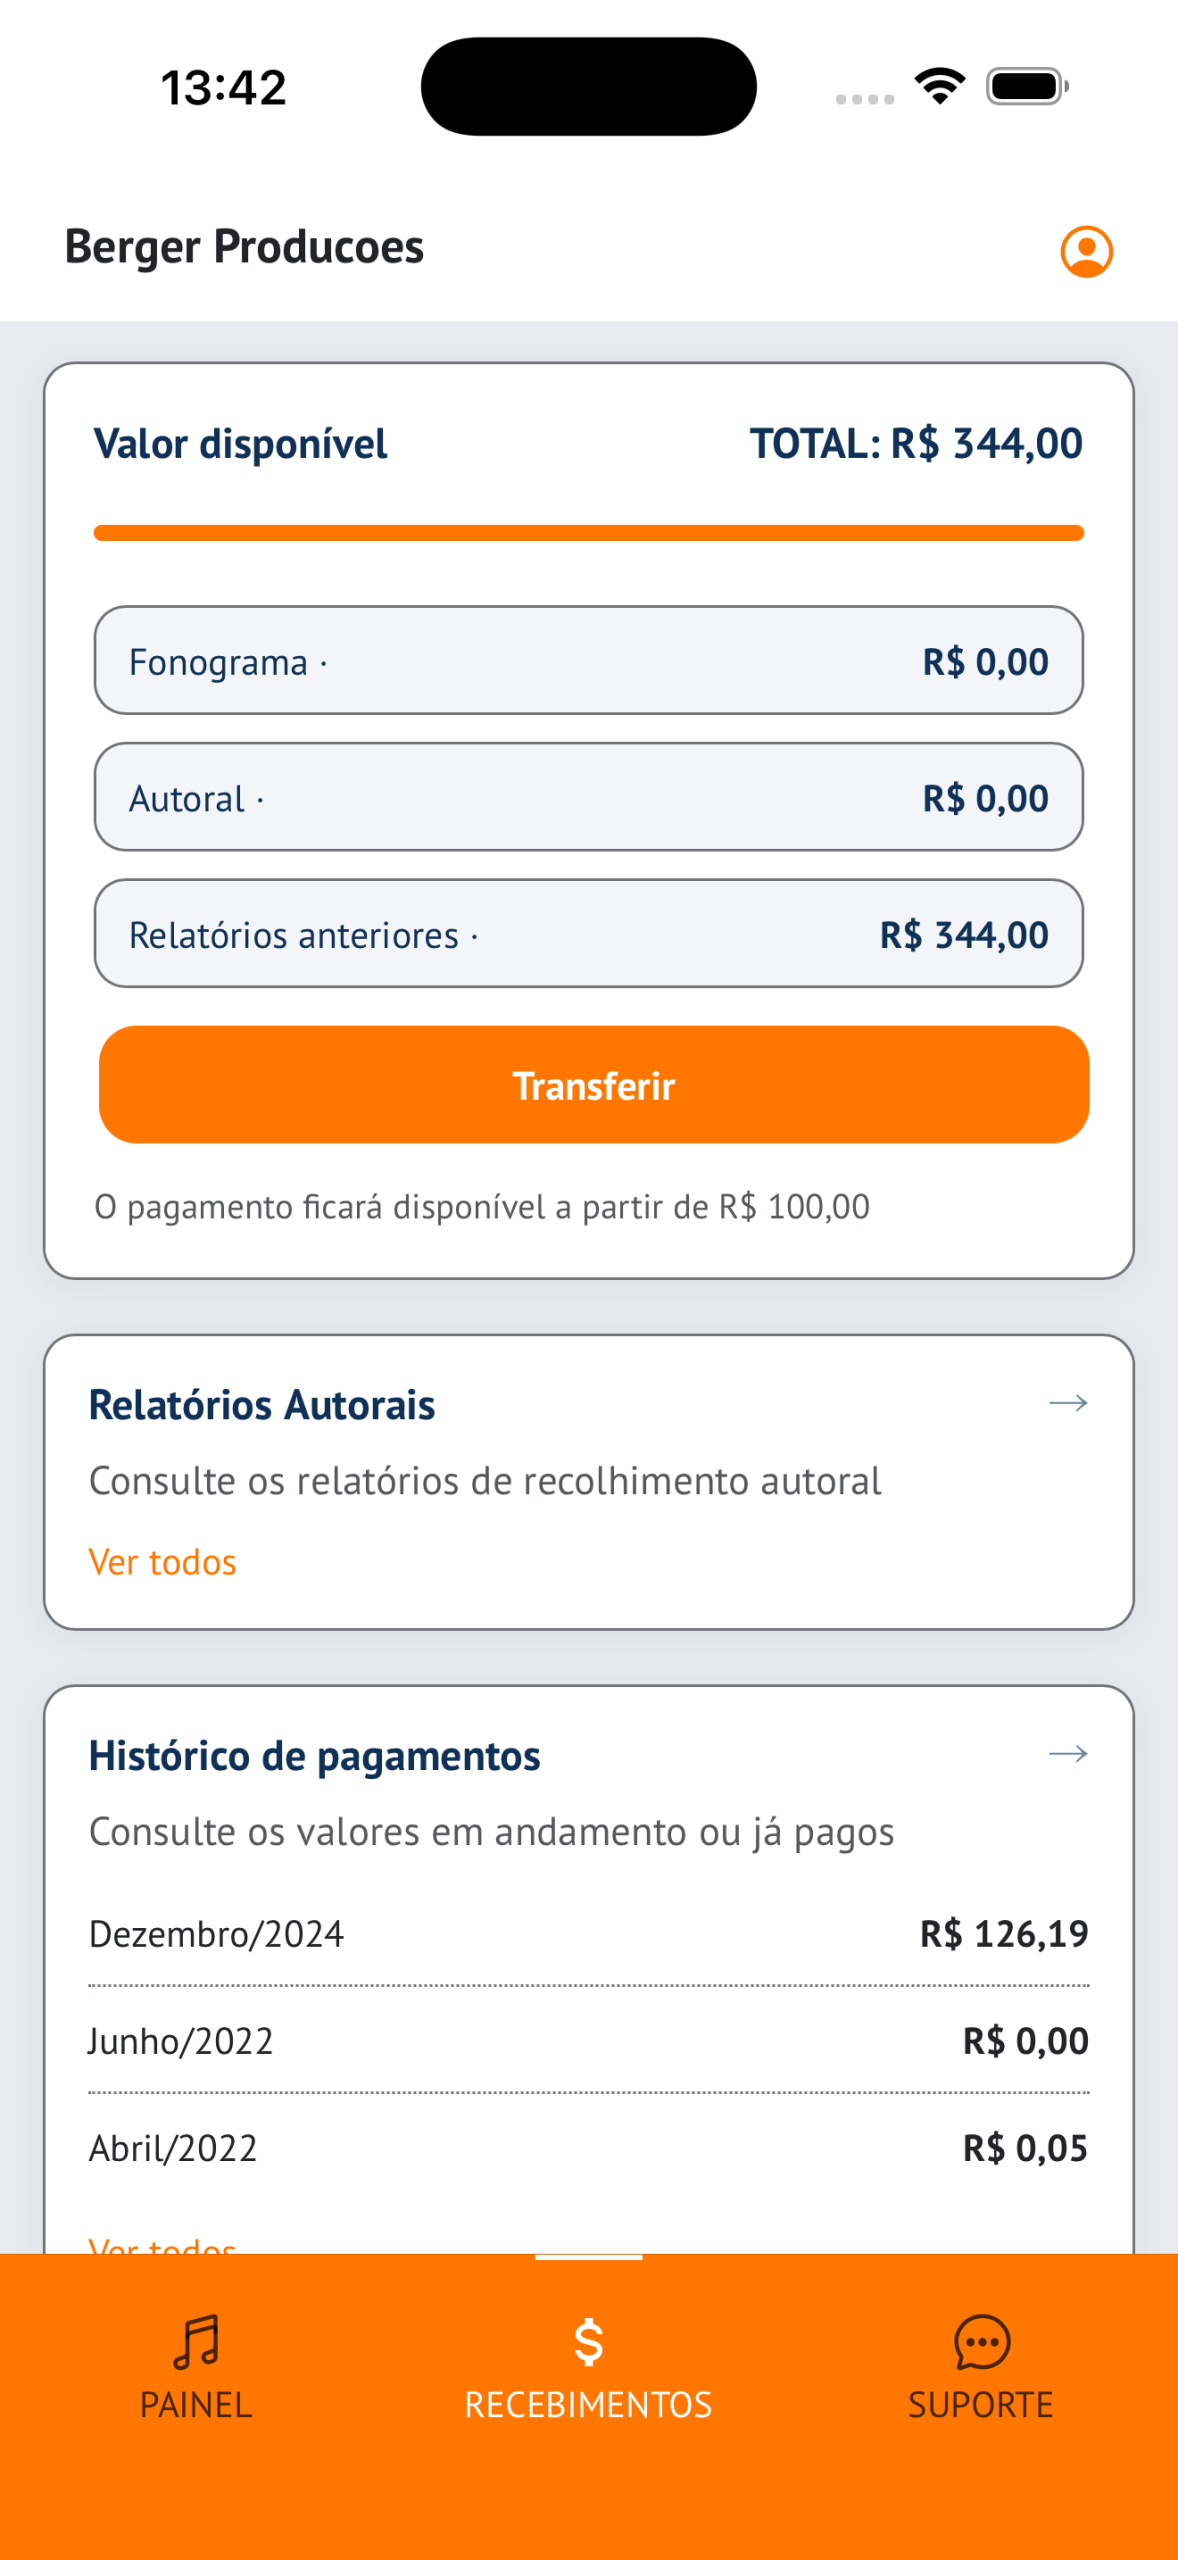The width and height of the screenshot is (1178, 2560).
Task: Expand the Fonograma value row
Action: [x=588, y=660]
